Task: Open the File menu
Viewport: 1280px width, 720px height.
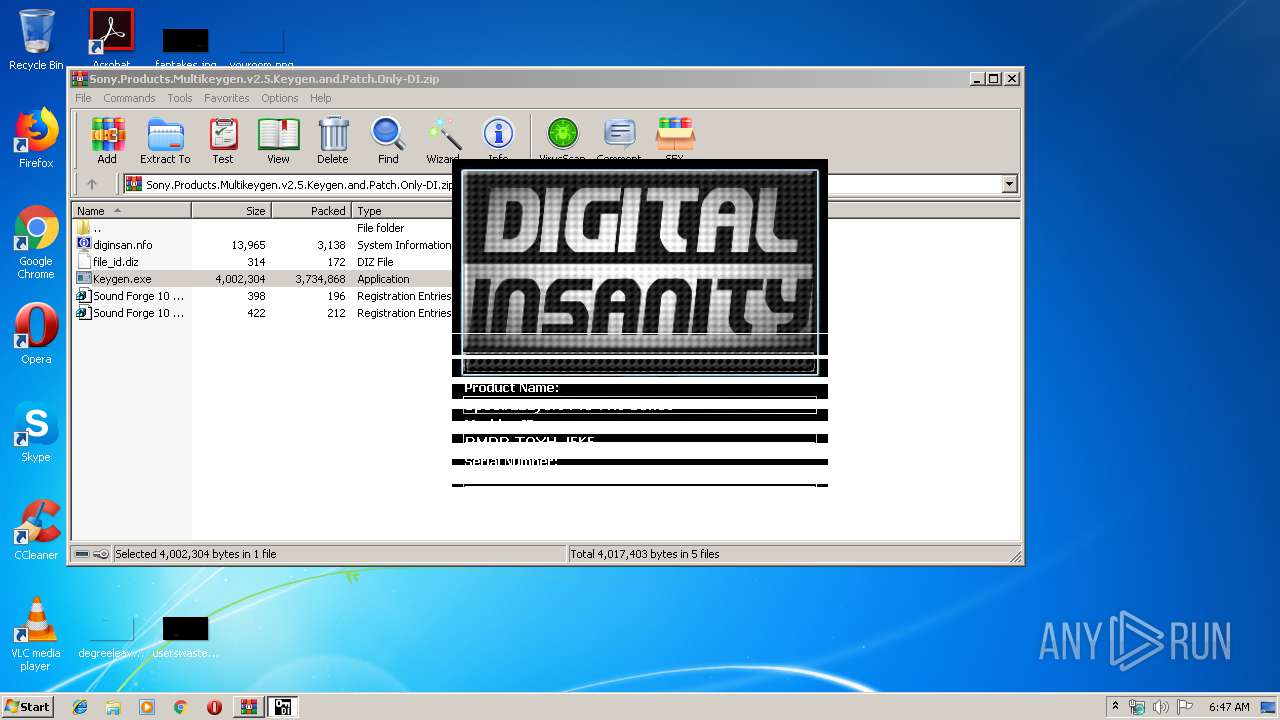Action: [x=83, y=98]
